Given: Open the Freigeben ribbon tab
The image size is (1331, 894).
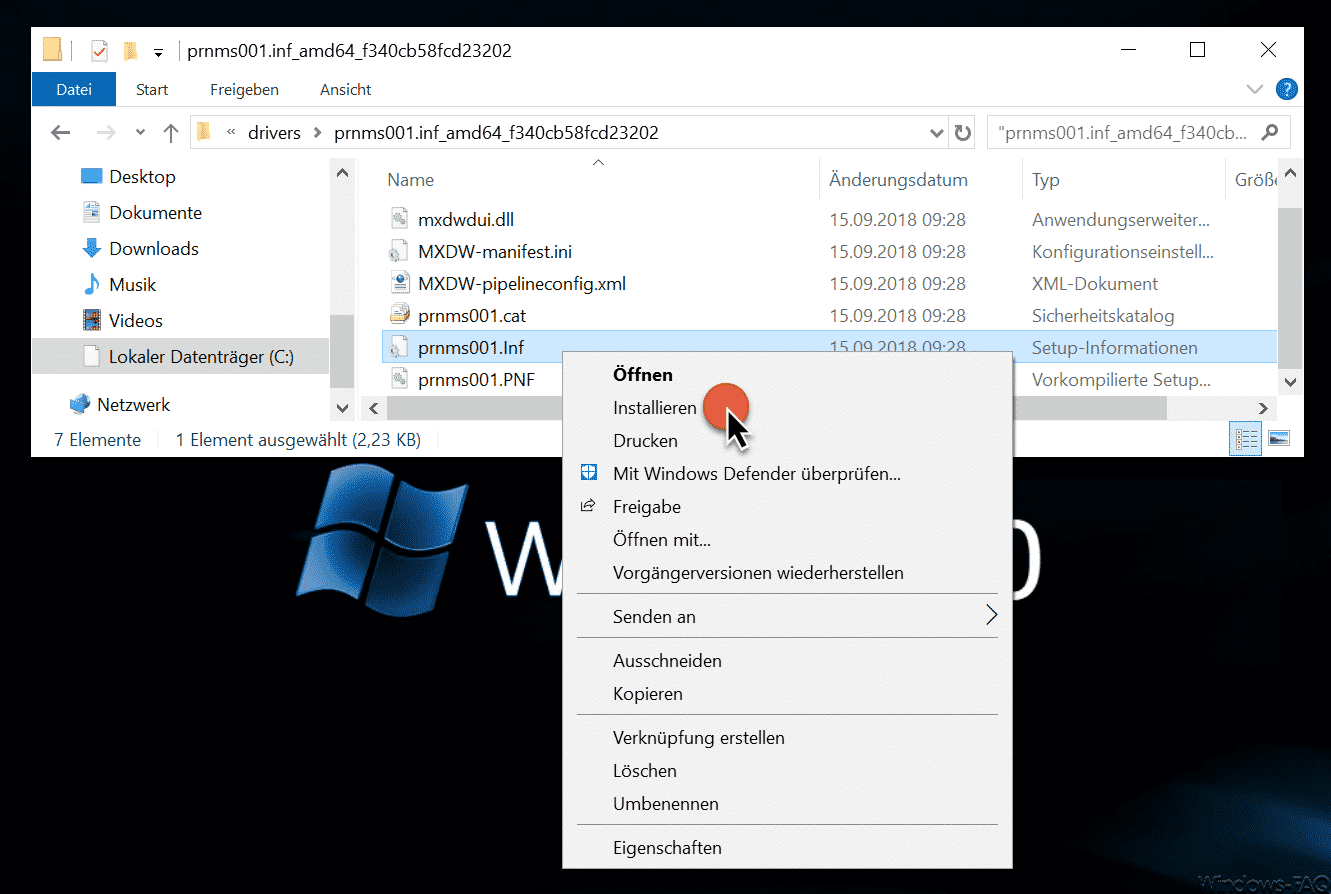Looking at the screenshot, I should 244,89.
